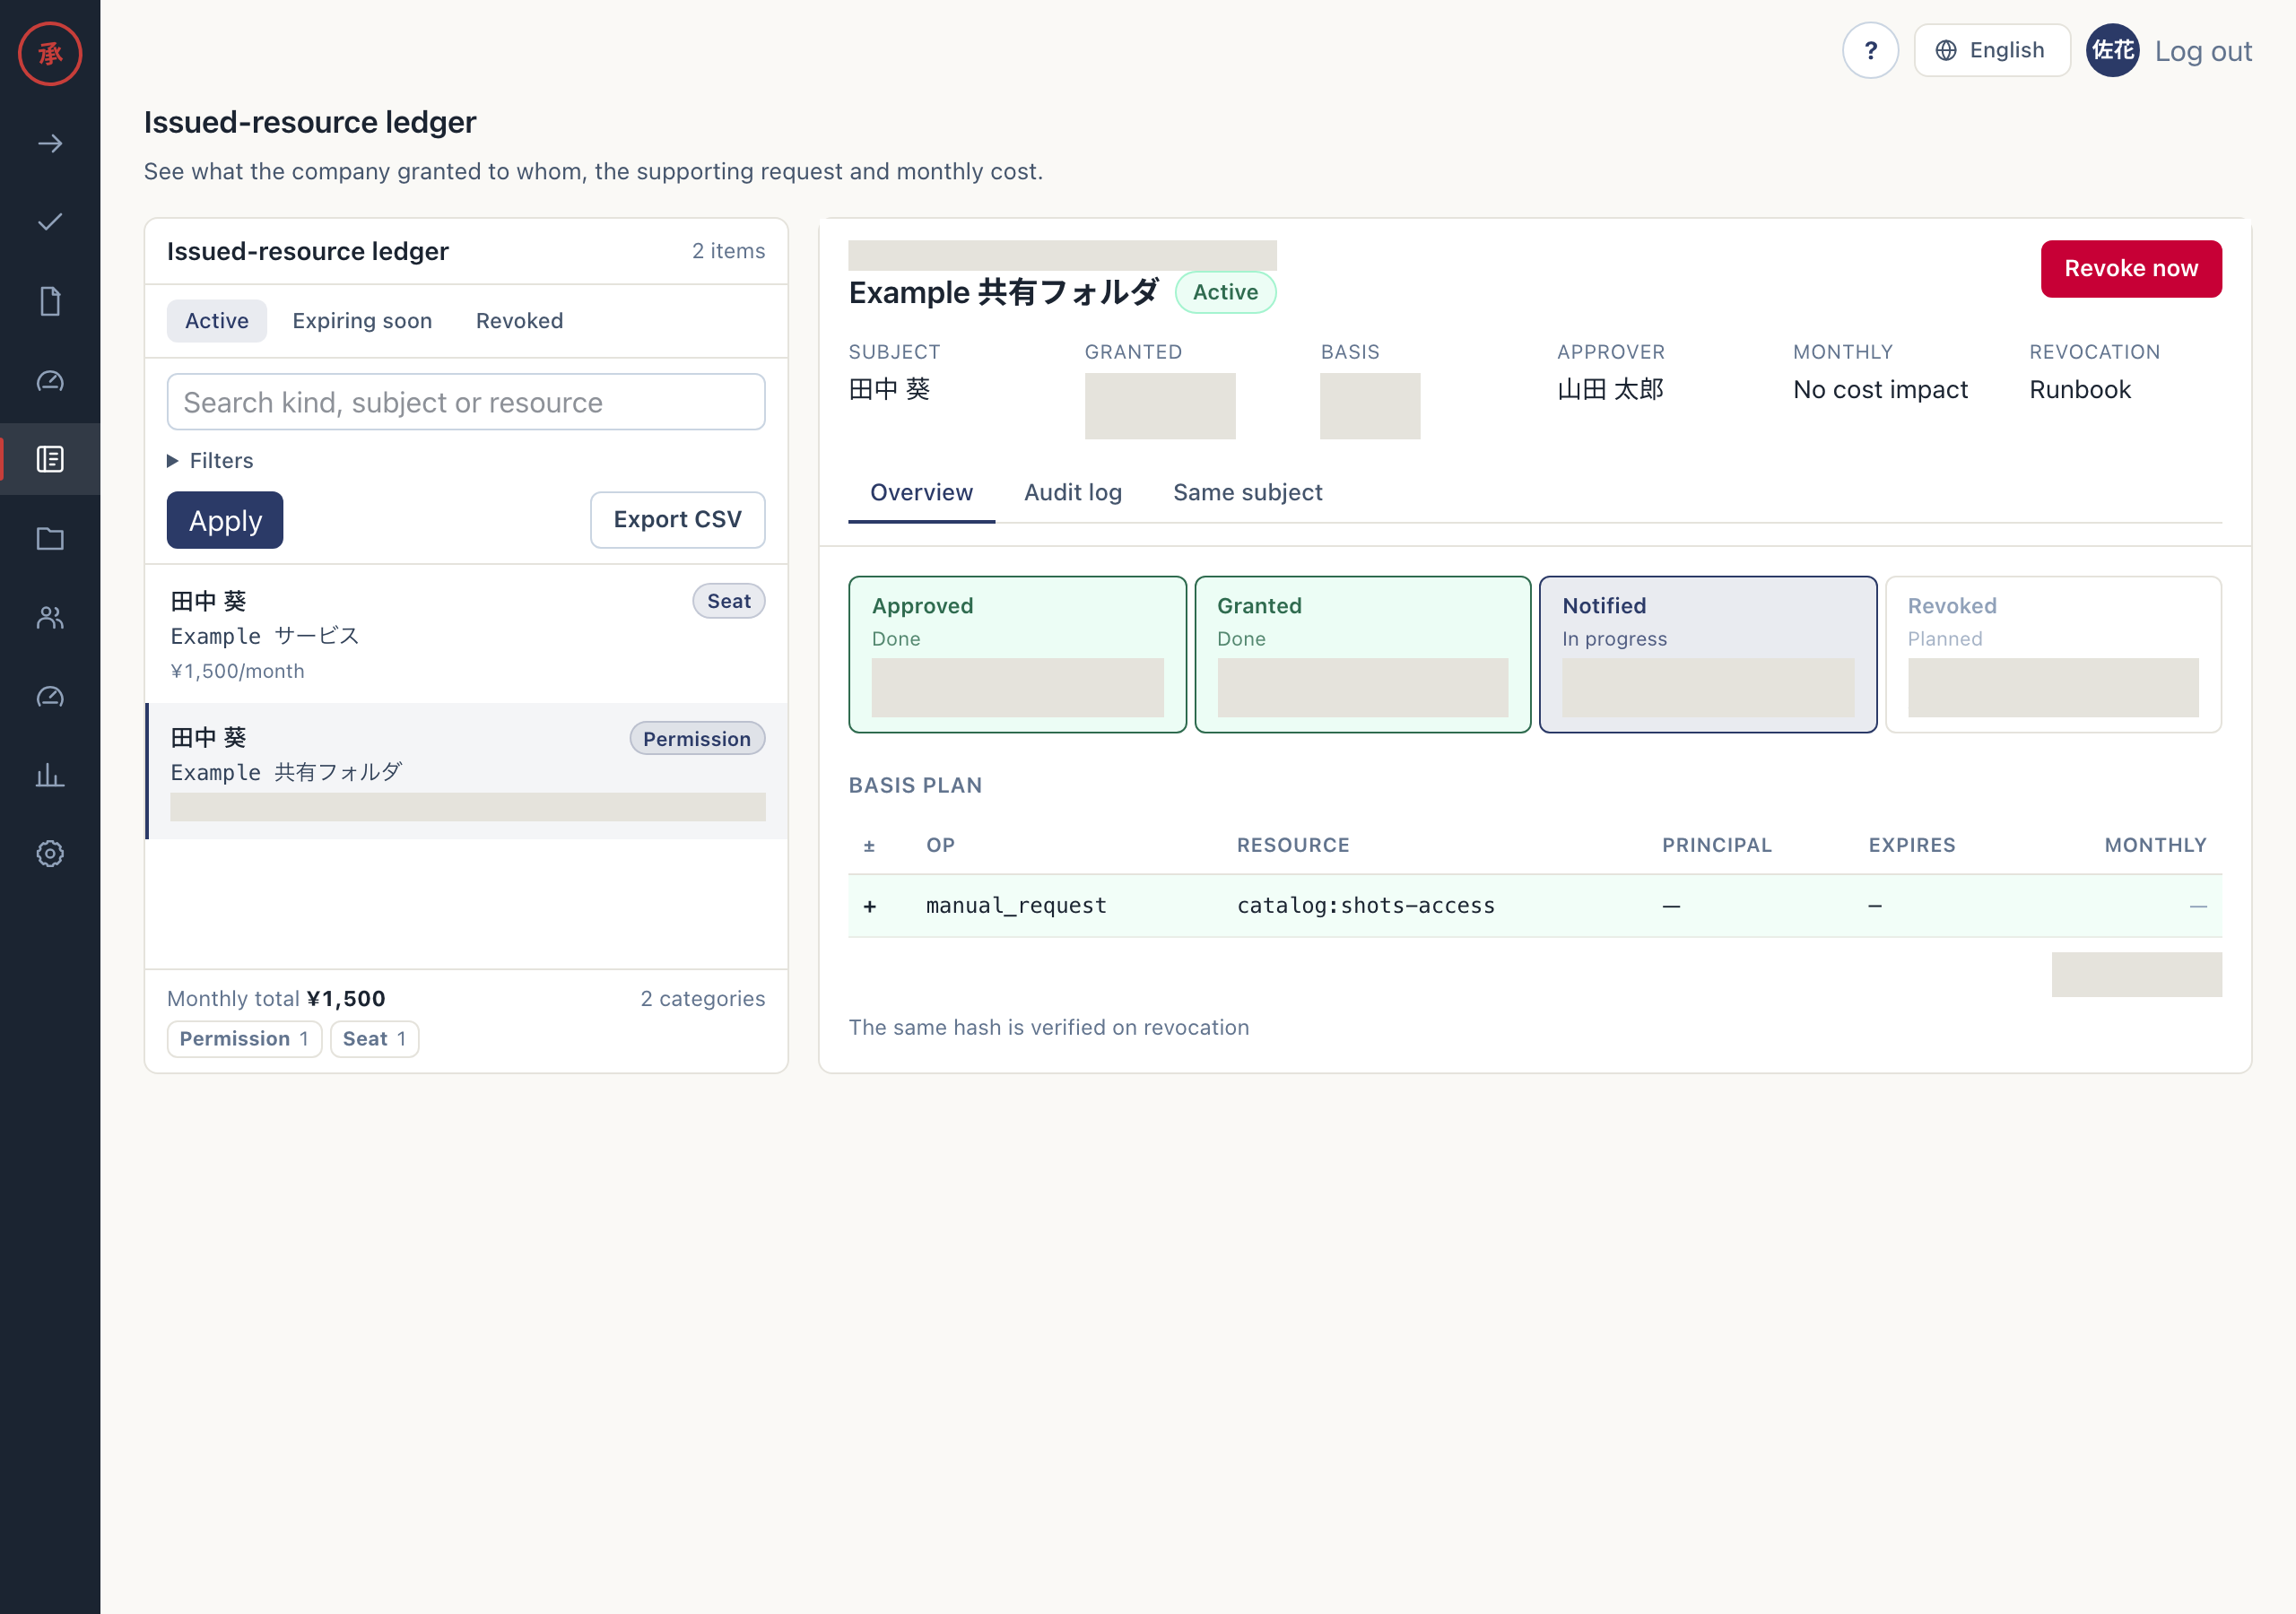
Task: Click the catalog:shots-access resource cell
Action: [x=1365, y=905]
